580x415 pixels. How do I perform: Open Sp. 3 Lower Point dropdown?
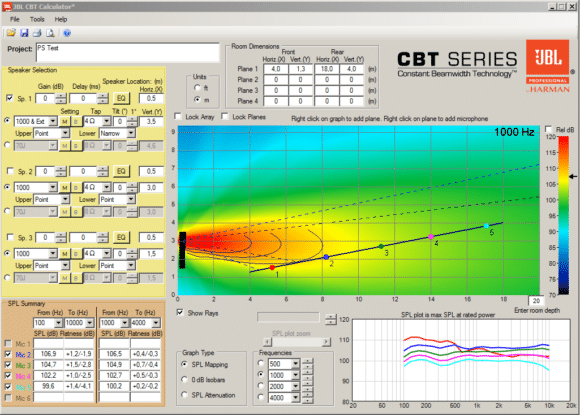coord(131,266)
